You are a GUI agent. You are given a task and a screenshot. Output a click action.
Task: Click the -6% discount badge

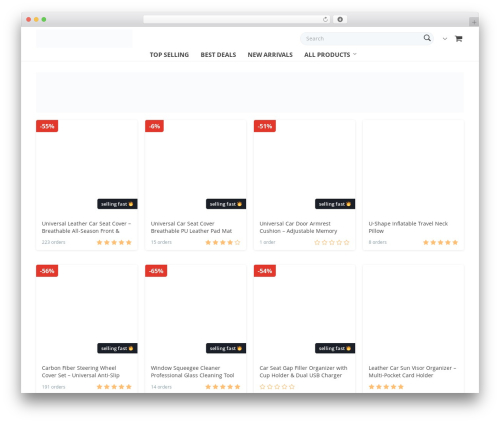[x=154, y=126]
